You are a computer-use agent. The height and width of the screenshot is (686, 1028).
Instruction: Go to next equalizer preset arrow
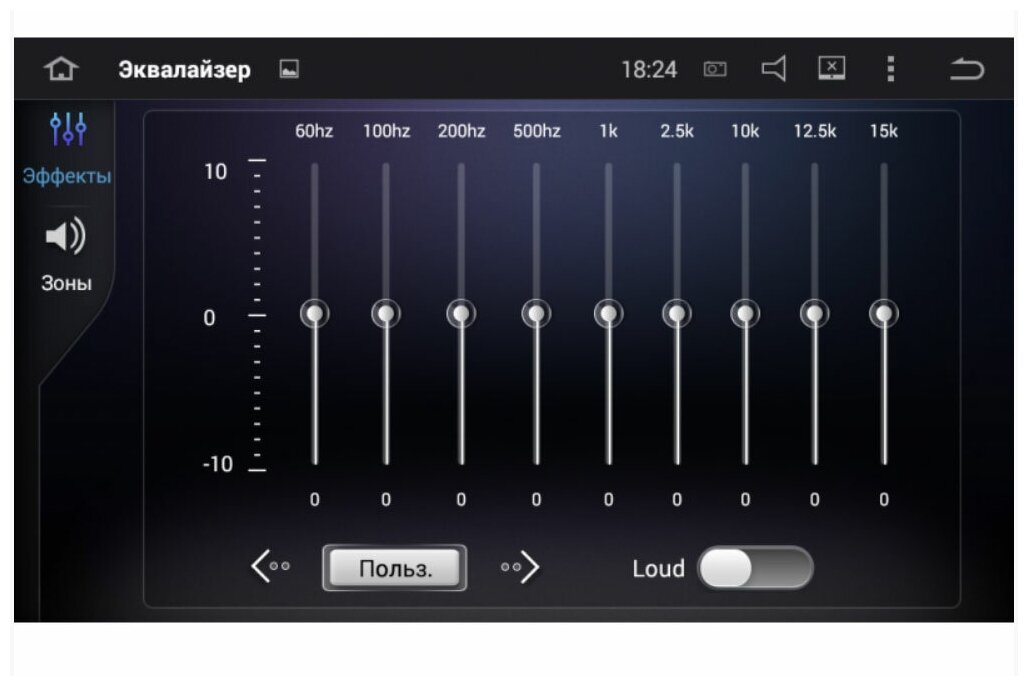[520, 567]
